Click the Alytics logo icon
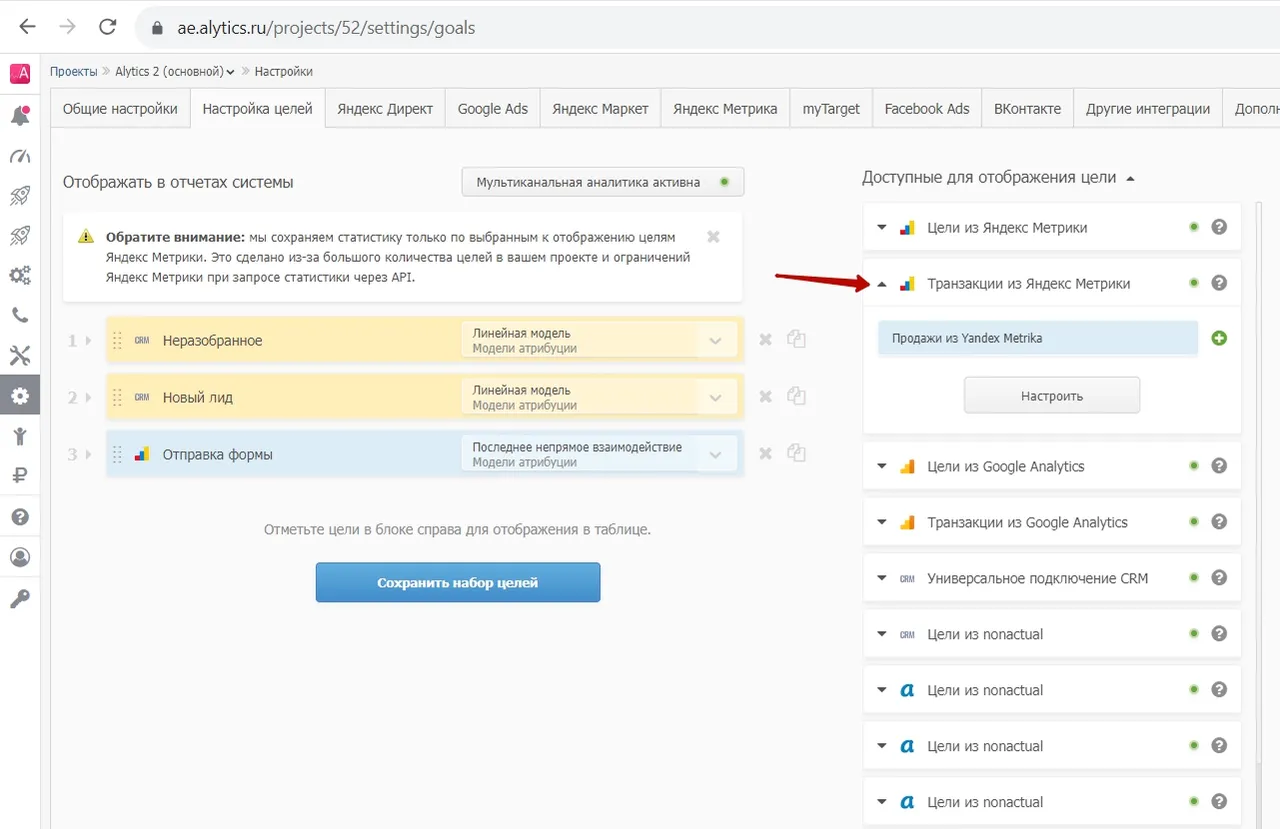The height and width of the screenshot is (829, 1280). pos(20,74)
